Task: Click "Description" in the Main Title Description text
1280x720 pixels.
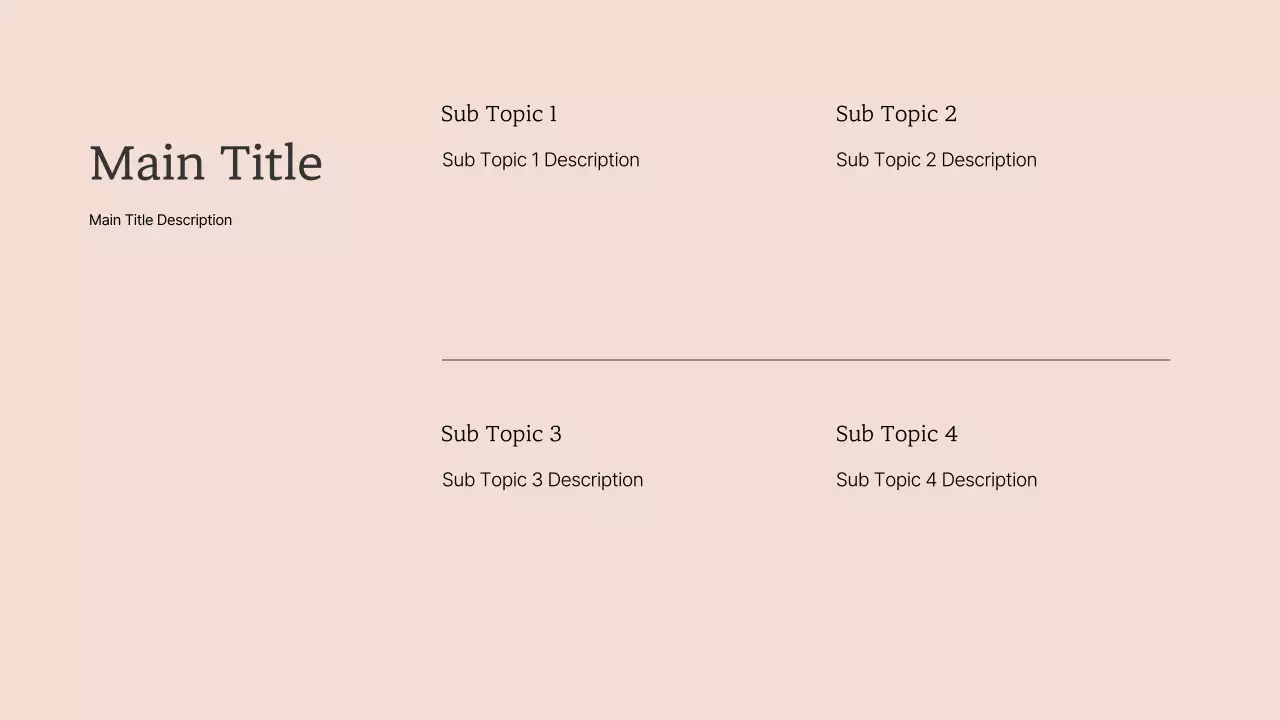Action: tap(194, 220)
